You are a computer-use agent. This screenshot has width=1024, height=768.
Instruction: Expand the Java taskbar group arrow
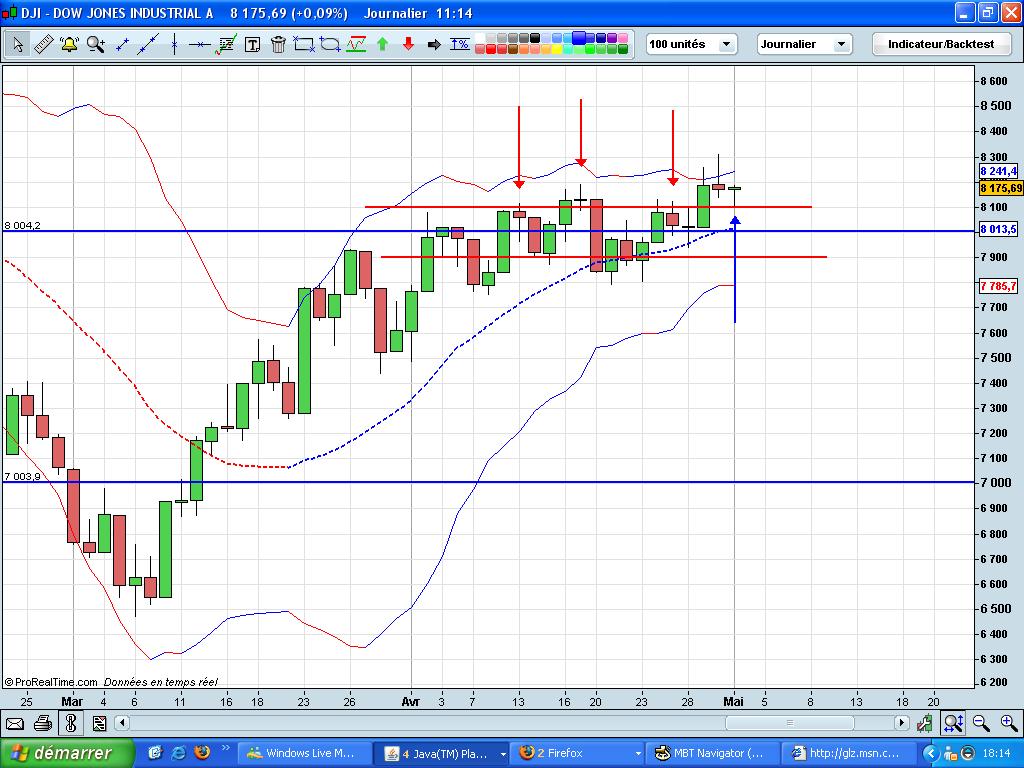pos(502,754)
